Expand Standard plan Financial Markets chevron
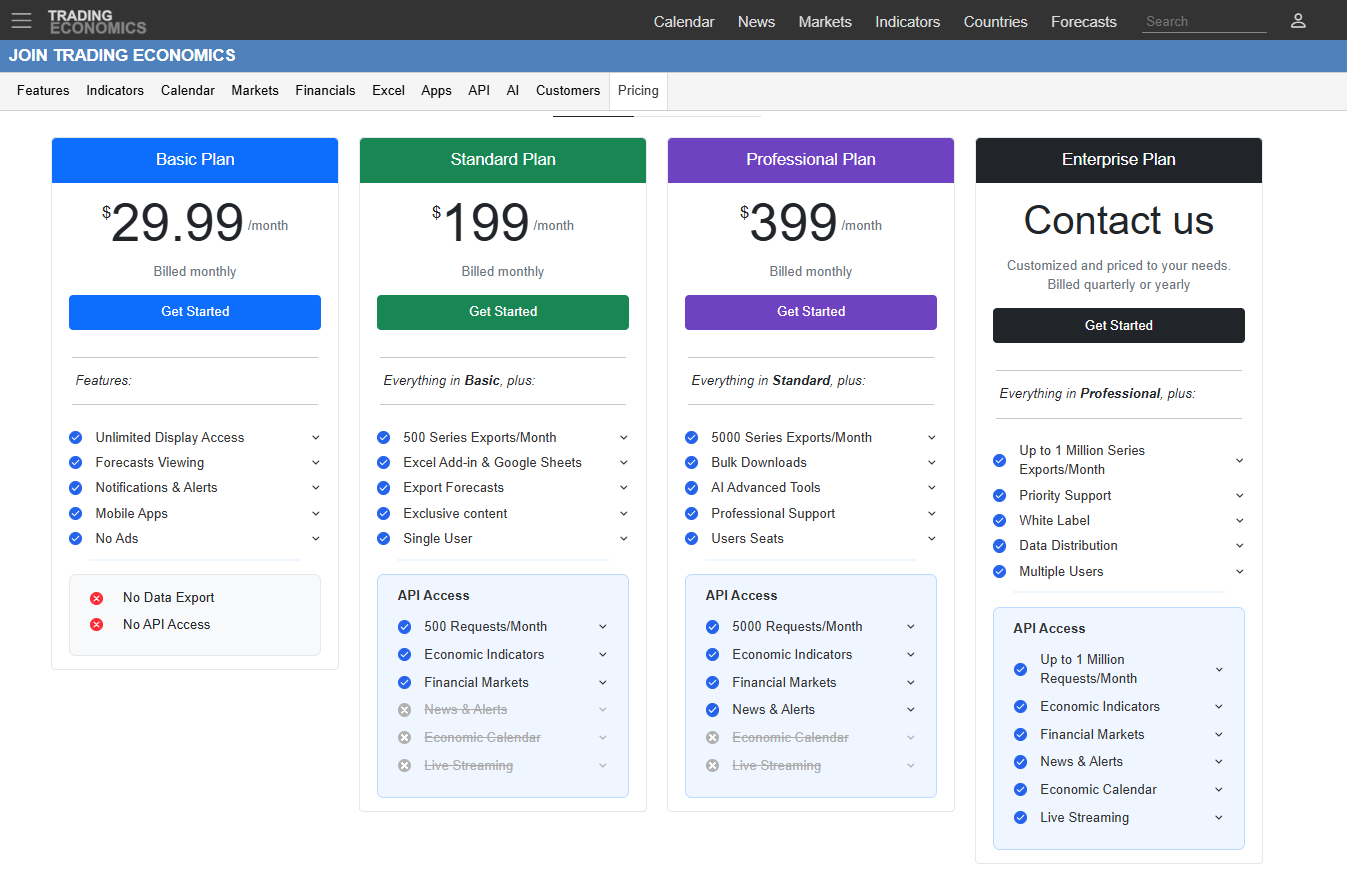The width and height of the screenshot is (1347, 872). click(603, 683)
